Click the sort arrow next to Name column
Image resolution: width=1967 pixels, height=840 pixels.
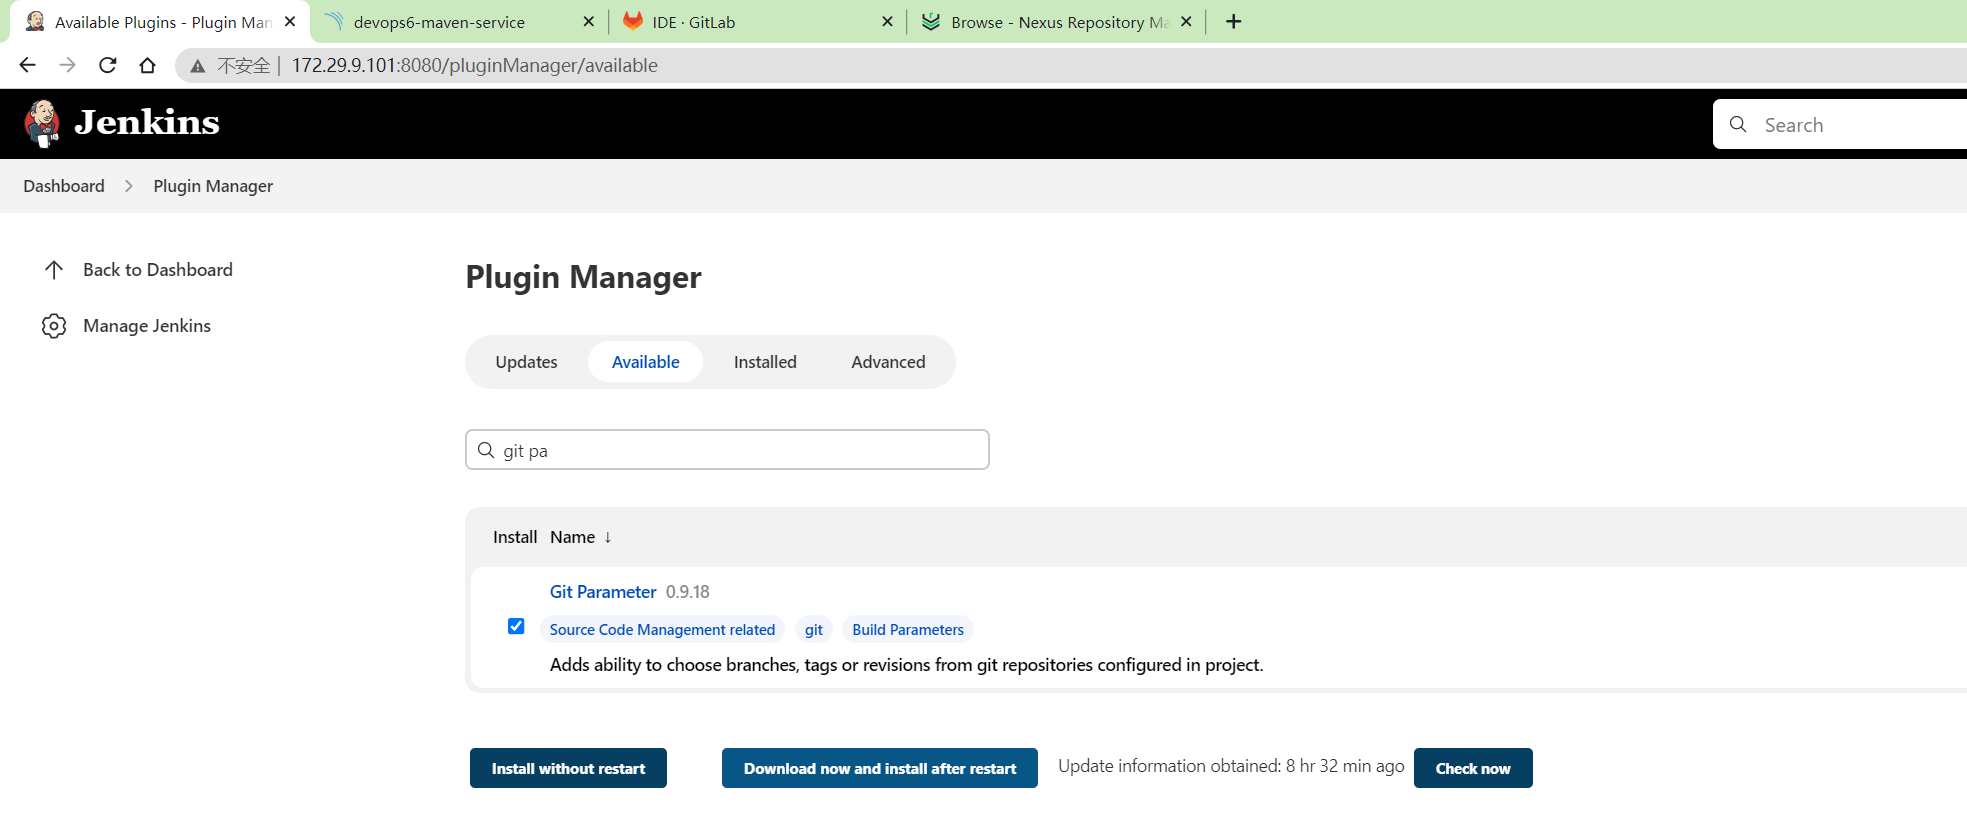tap(607, 537)
